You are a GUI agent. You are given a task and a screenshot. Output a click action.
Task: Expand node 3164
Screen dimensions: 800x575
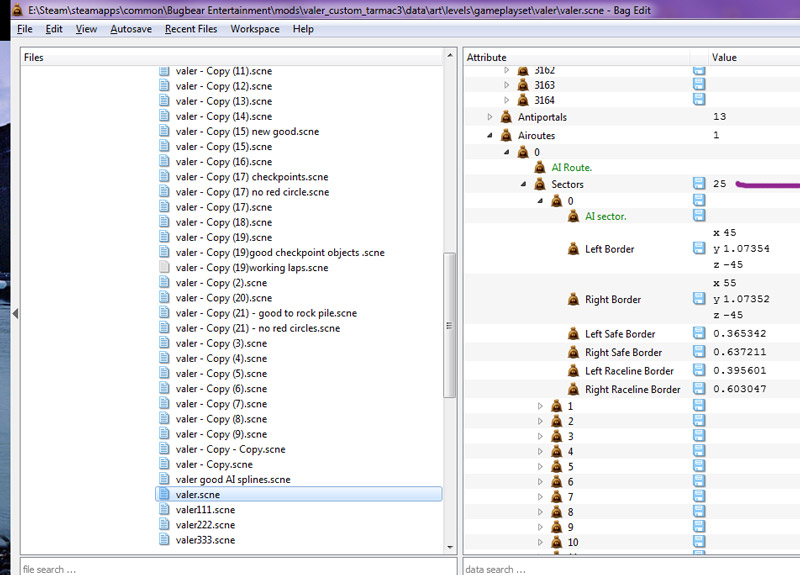pyautogui.click(x=507, y=100)
